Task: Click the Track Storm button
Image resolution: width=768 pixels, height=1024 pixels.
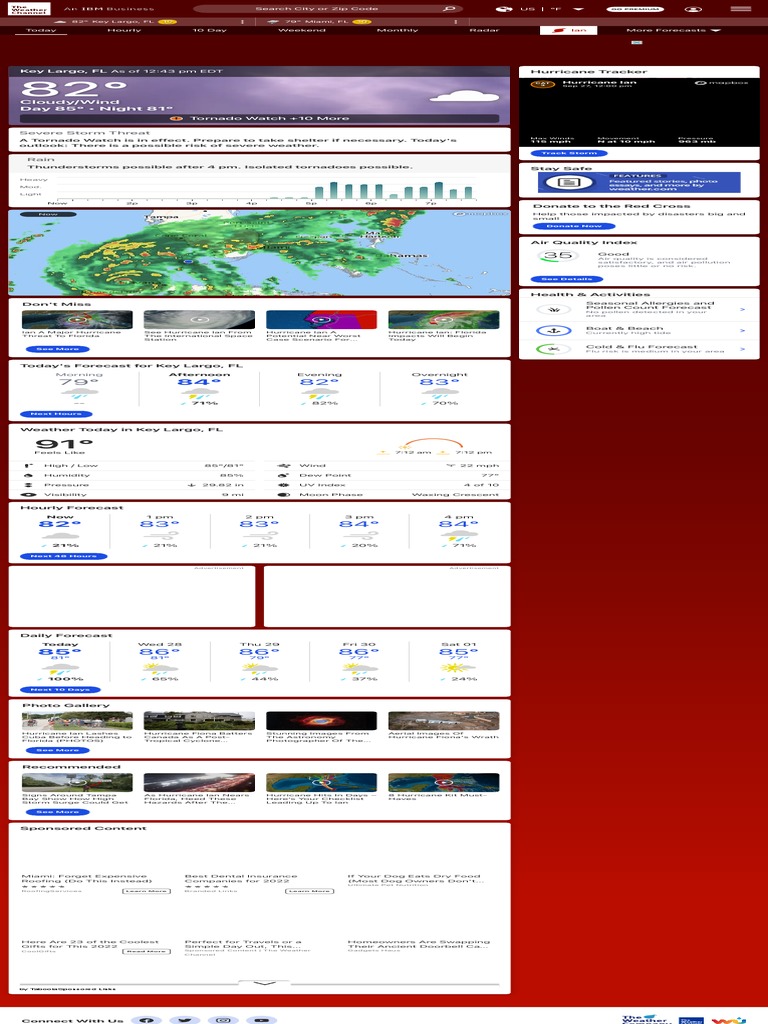Action: (x=568, y=153)
